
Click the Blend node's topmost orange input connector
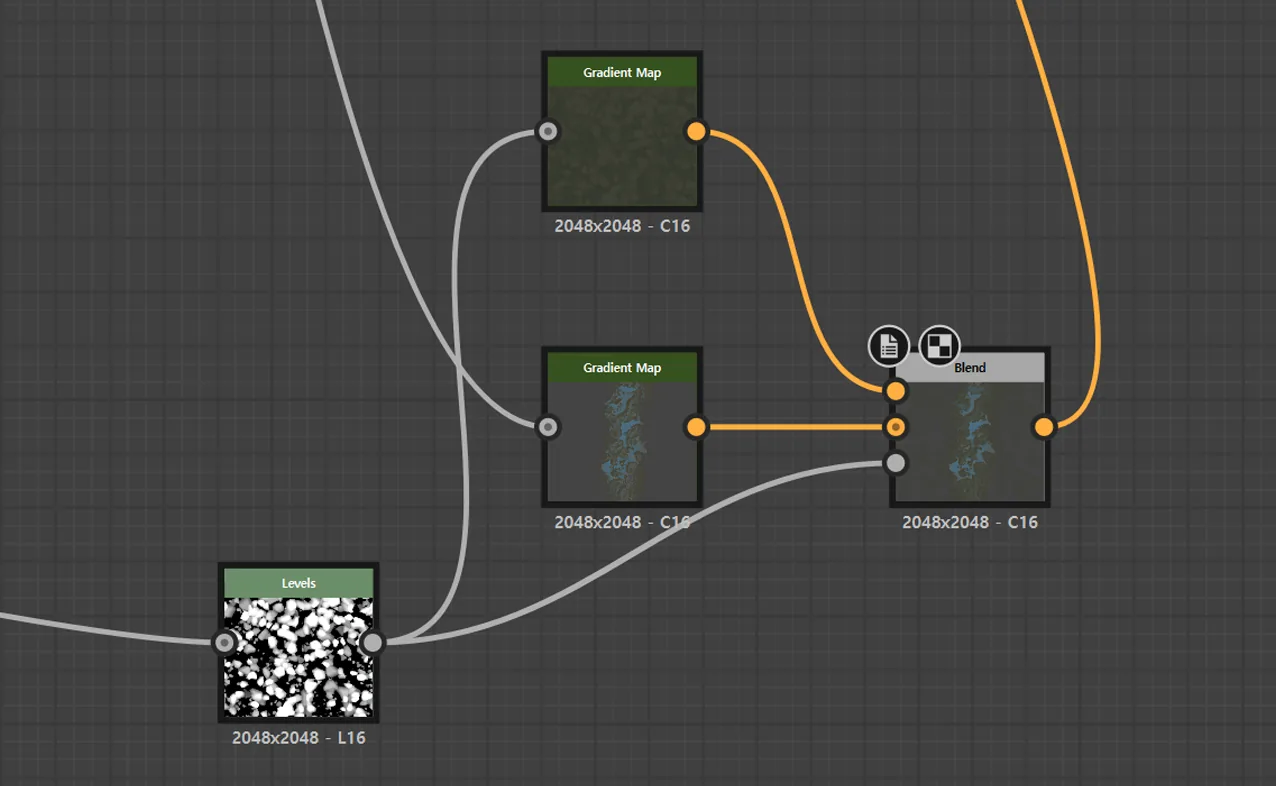tap(896, 391)
